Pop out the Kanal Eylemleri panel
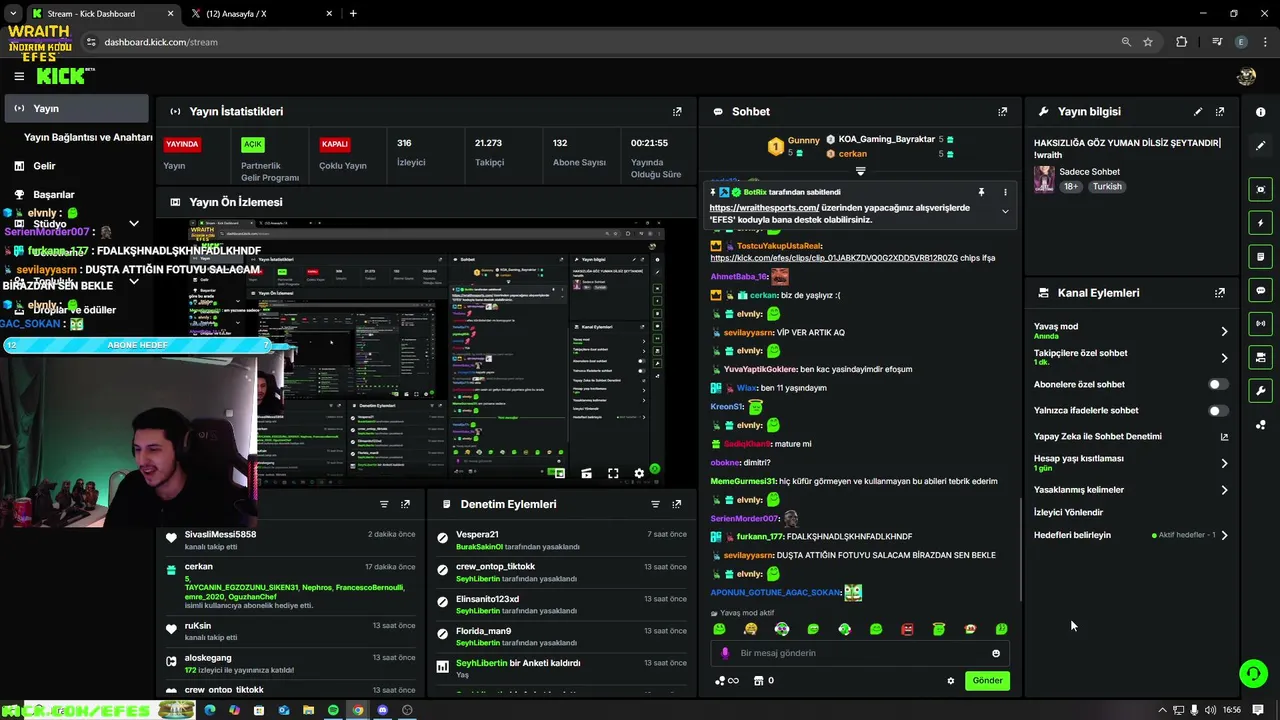This screenshot has width=1280, height=720. [1220, 293]
